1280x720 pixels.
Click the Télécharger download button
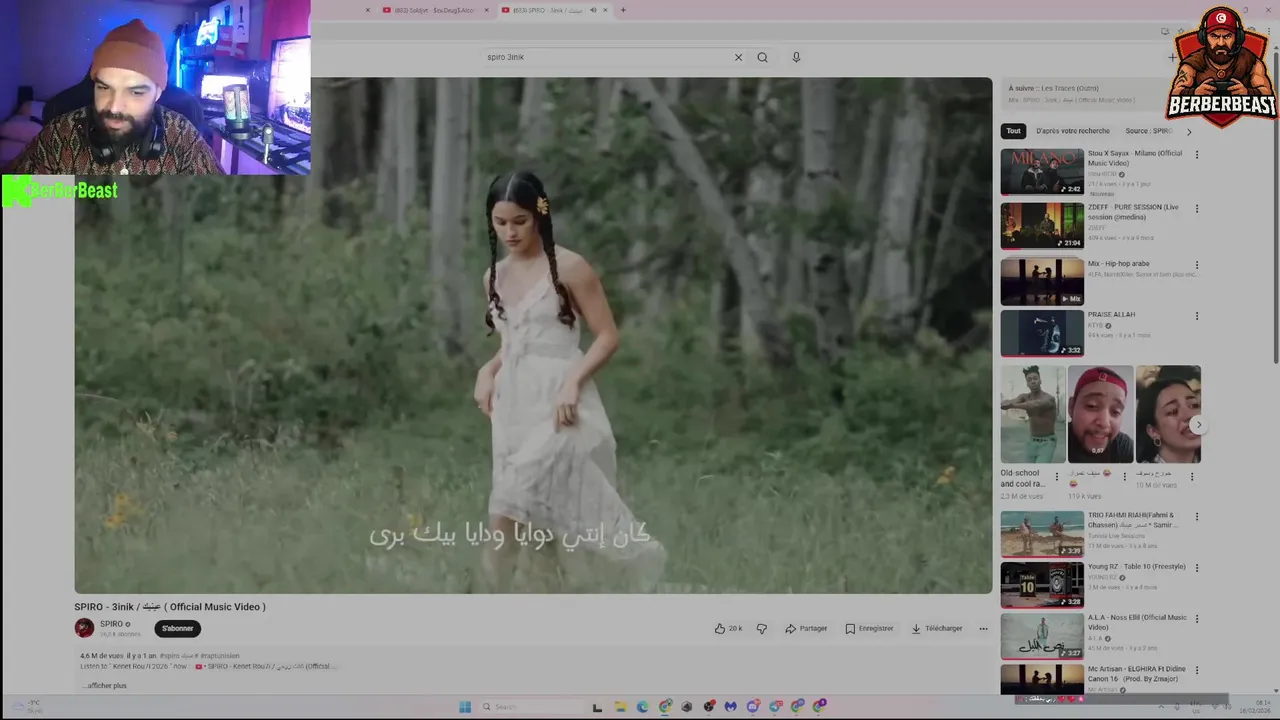(x=937, y=628)
